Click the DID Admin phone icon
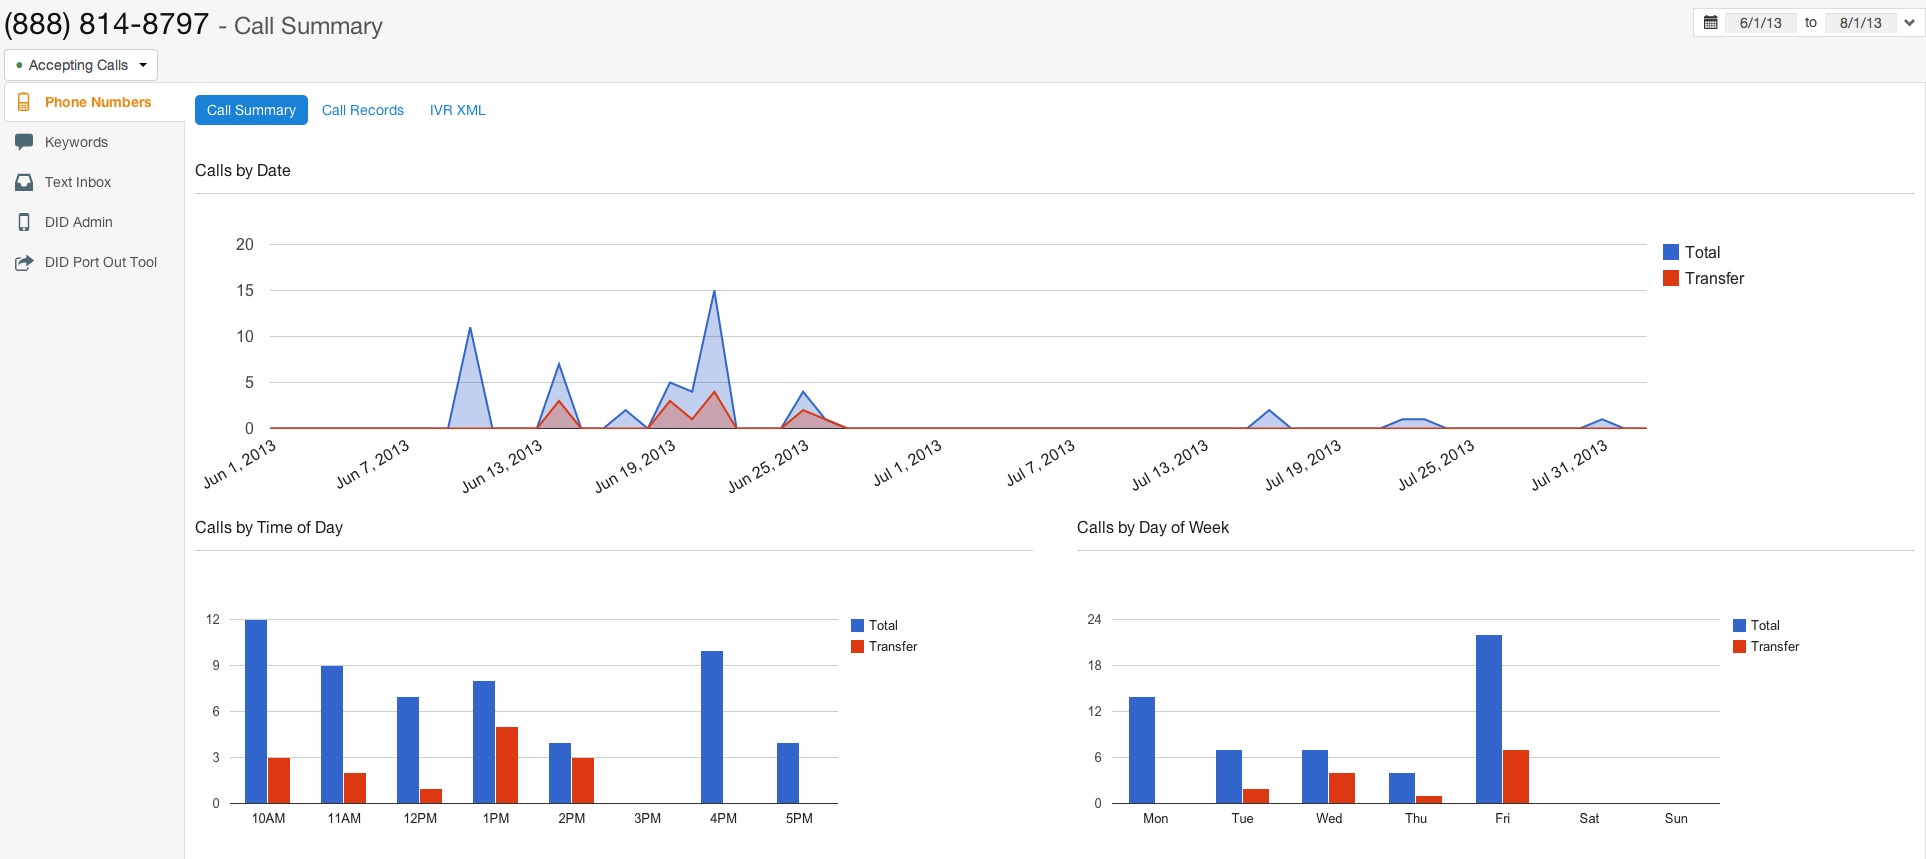The height and width of the screenshot is (859, 1926). click(x=24, y=222)
